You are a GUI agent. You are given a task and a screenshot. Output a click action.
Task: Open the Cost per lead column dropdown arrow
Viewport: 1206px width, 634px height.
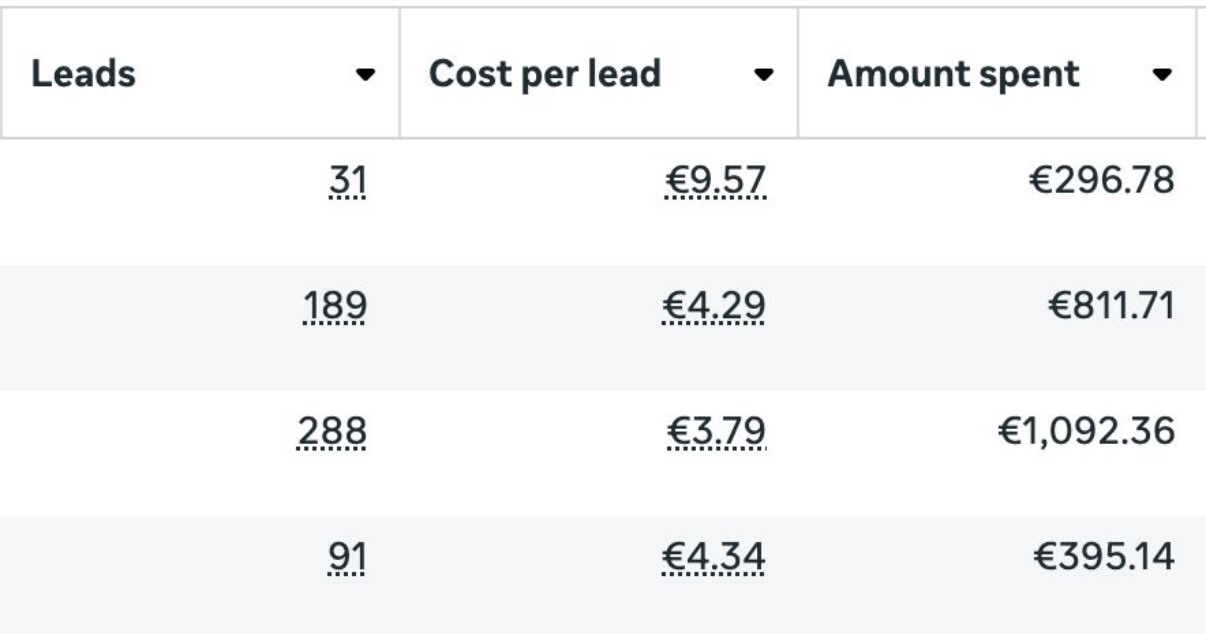764,75
